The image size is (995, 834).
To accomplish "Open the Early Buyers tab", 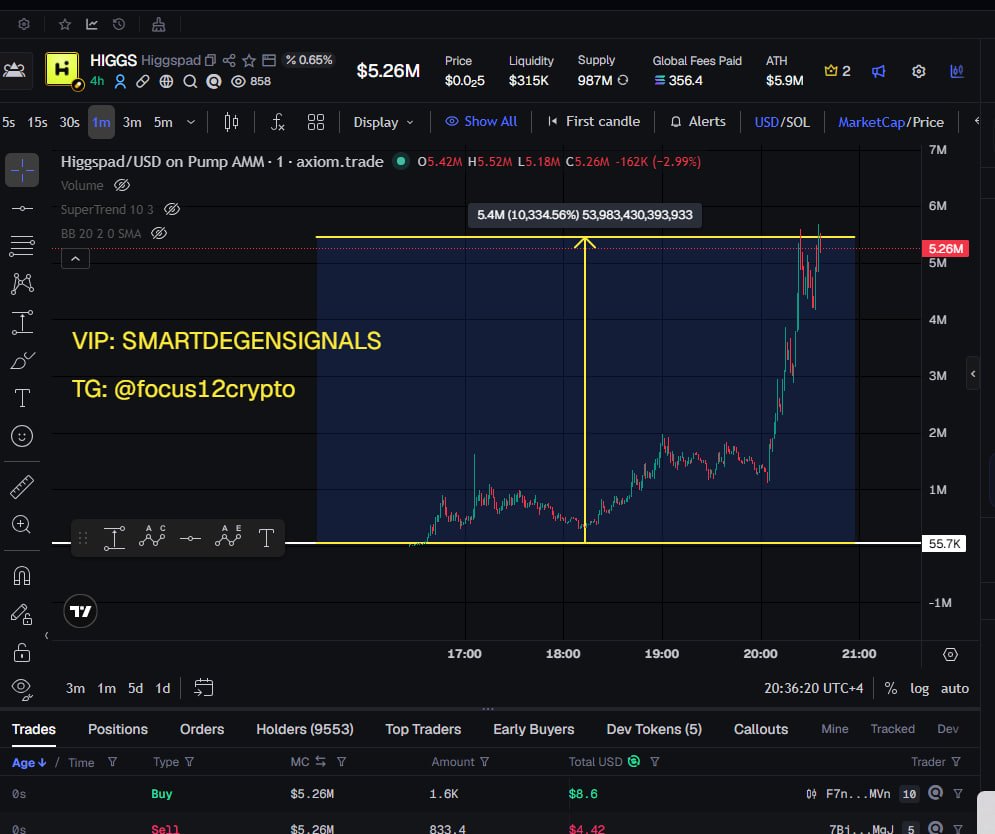I will (x=533, y=729).
